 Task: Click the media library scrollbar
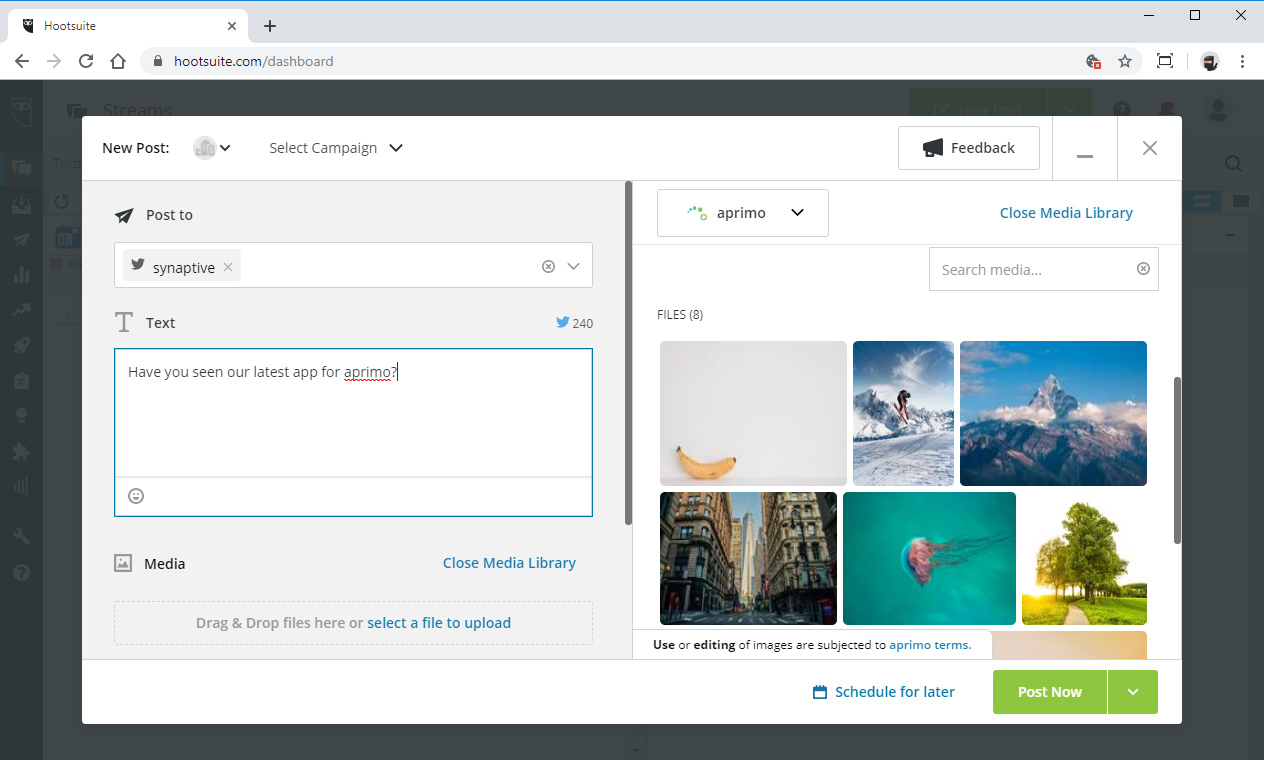click(1177, 460)
